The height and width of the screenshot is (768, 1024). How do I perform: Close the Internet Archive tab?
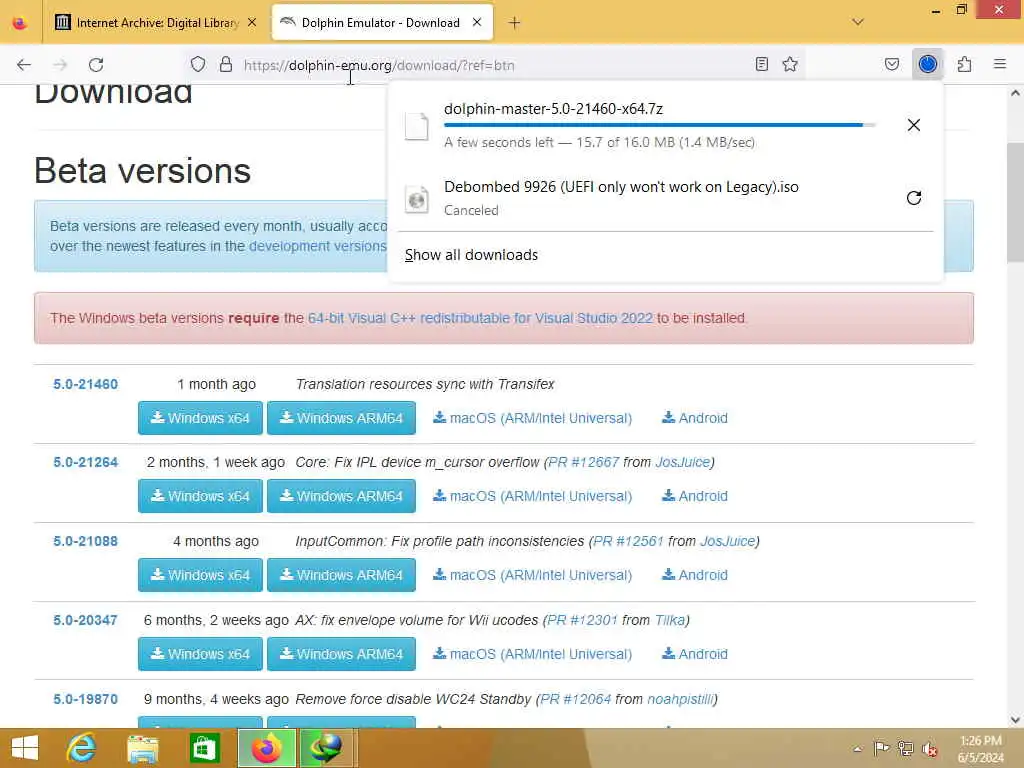pyautogui.click(x=252, y=23)
